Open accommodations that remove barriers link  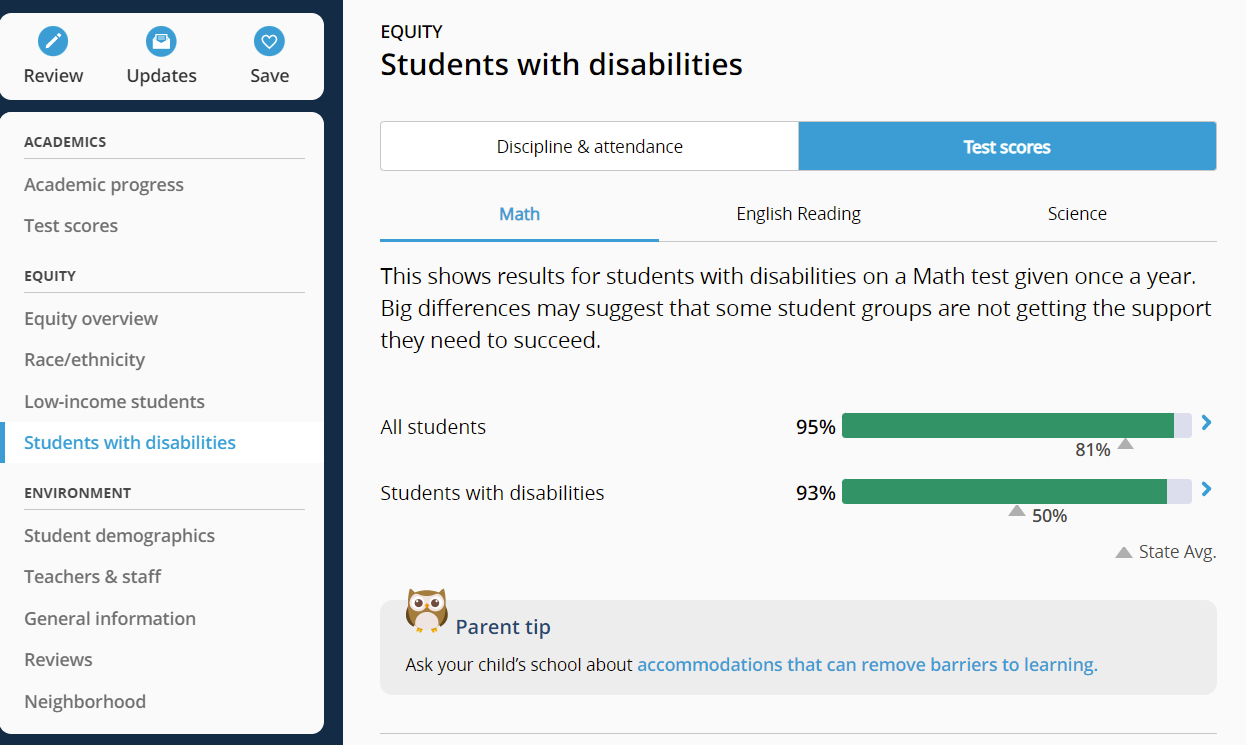(867, 665)
